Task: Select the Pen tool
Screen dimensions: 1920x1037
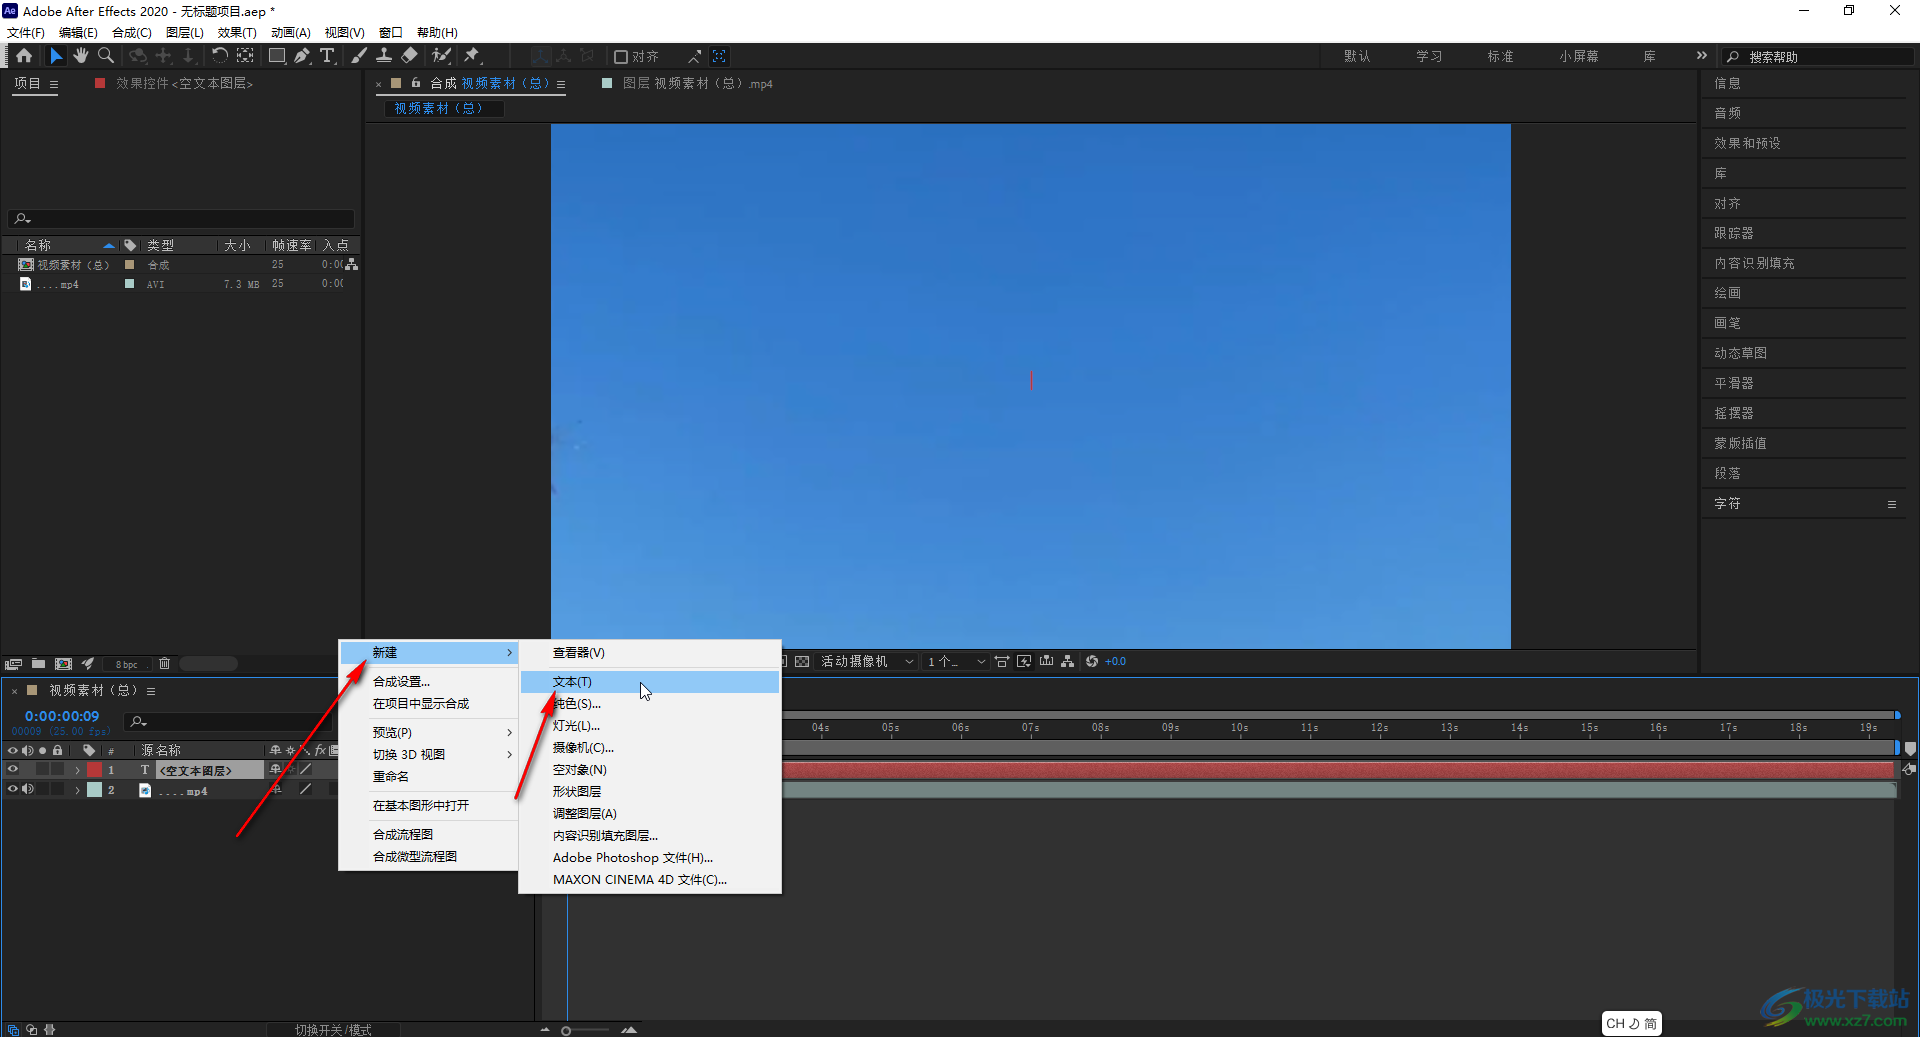Action: click(x=302, y=56)
